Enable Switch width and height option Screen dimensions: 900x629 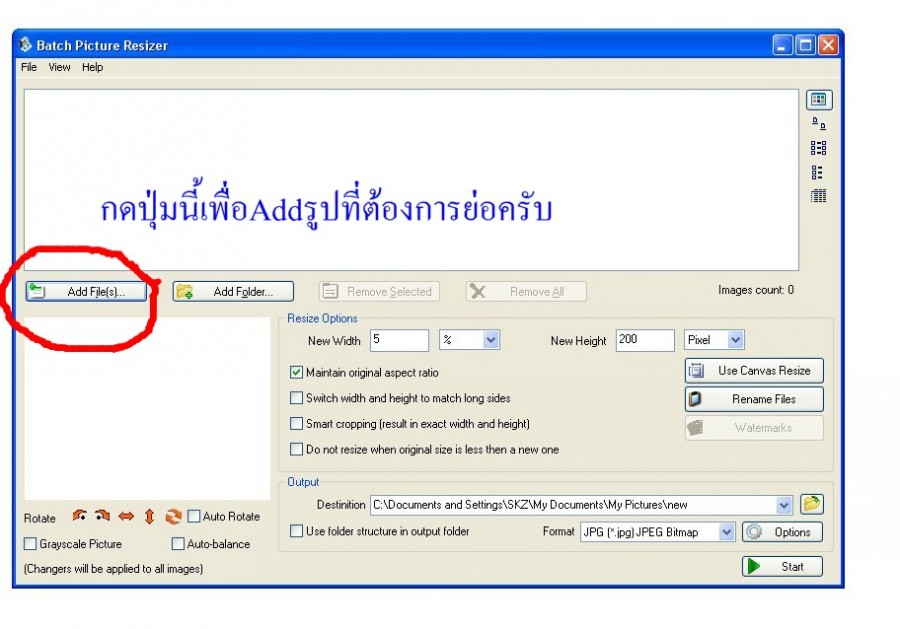pyautogui.click(x=296, y=398)
